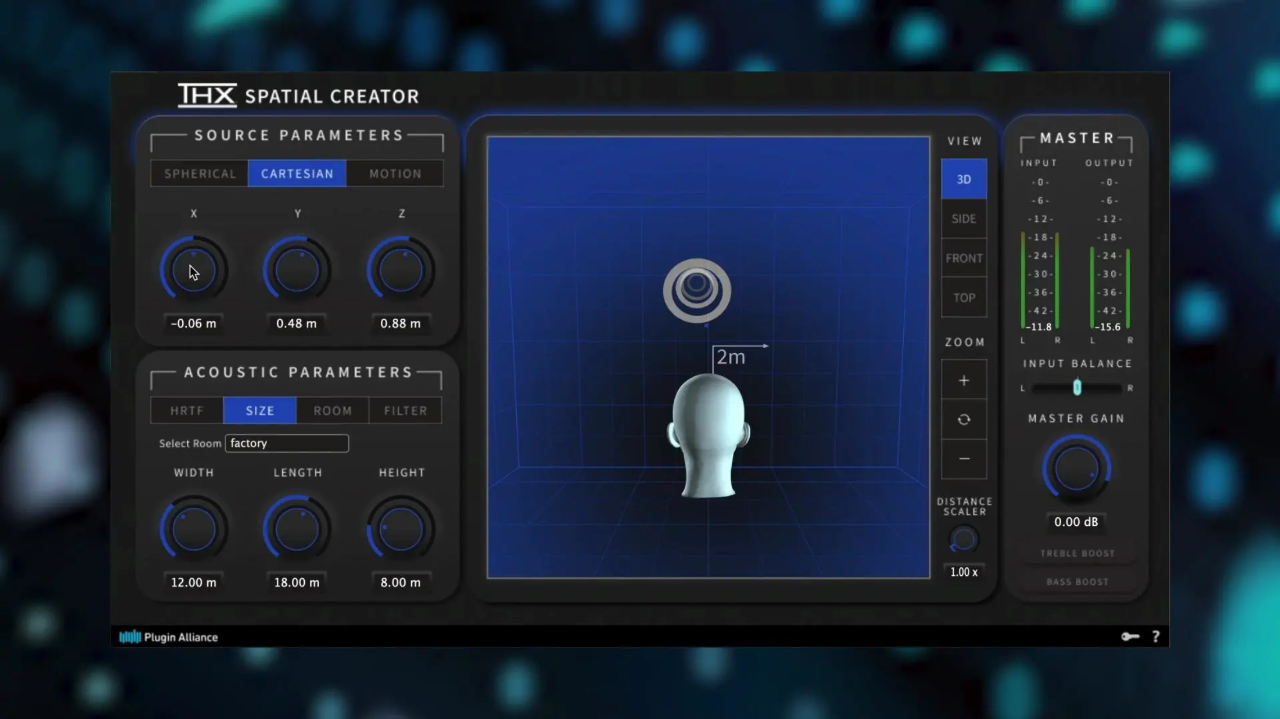
Task: Click the zoom out minus icon
Action: [x=963, y=458]
